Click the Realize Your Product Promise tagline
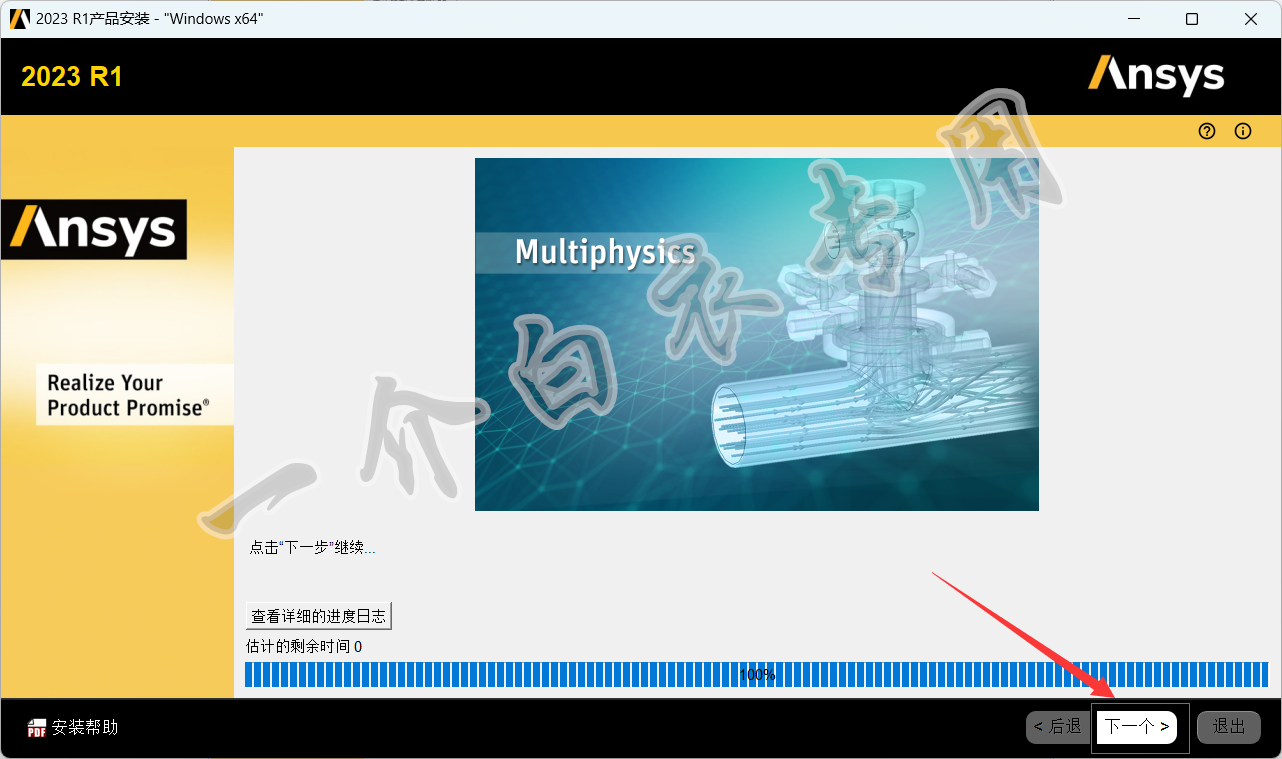1282x759 pixels. pyautogui.click(x=128, y=395)
